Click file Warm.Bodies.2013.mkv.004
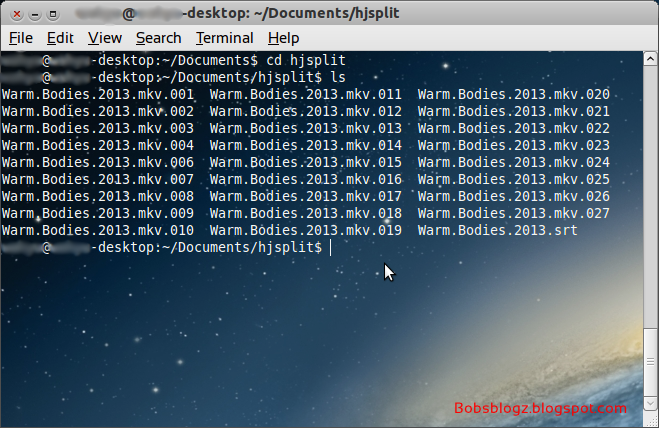 pyautogui.click(x=98, y=145)
